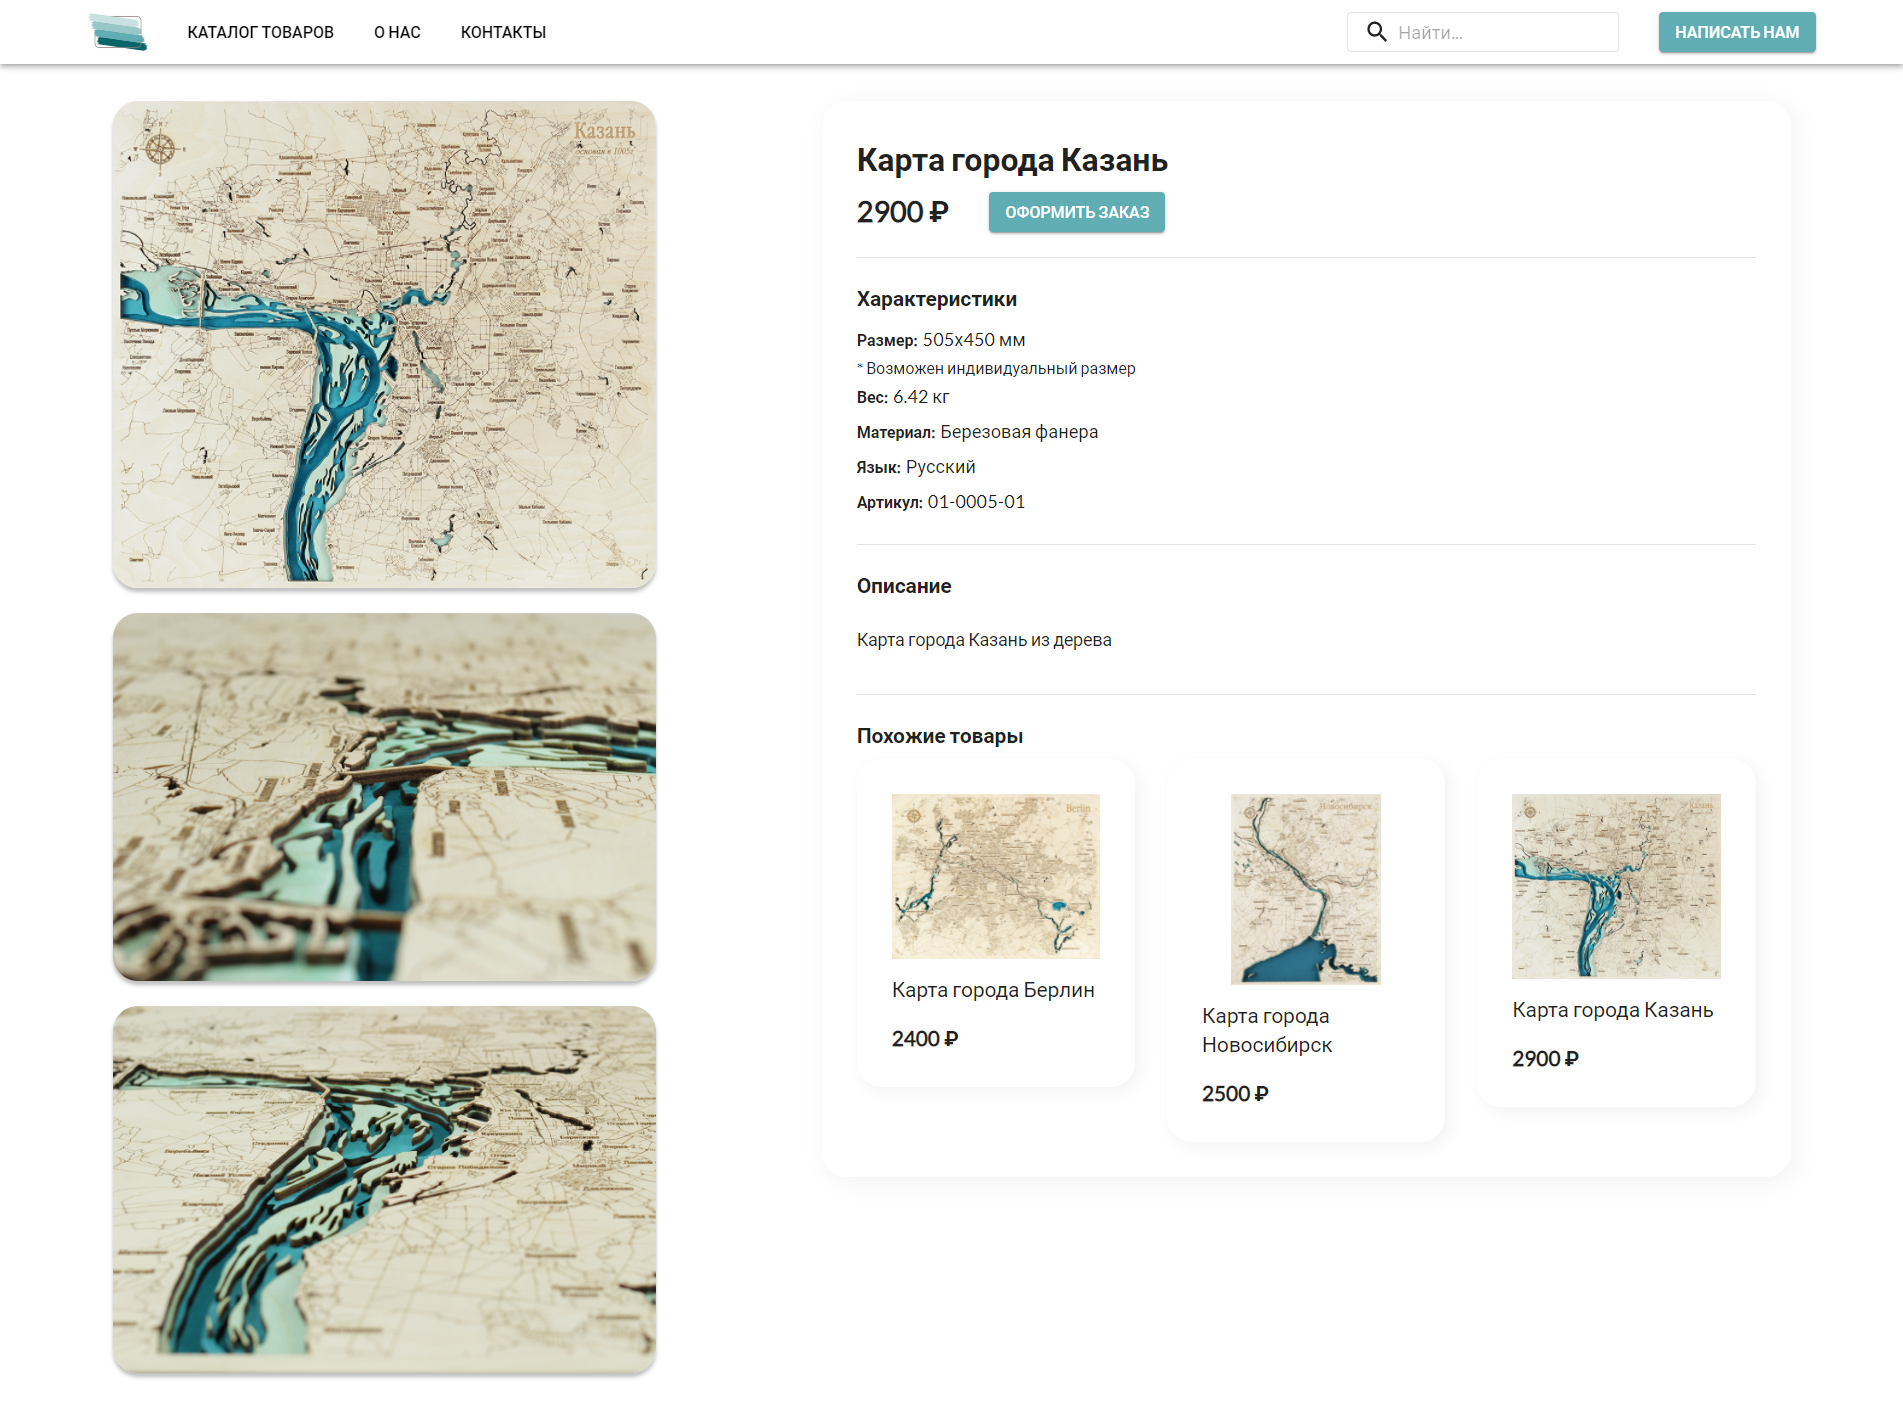Click the language value Русский

(x=940, y=467)
